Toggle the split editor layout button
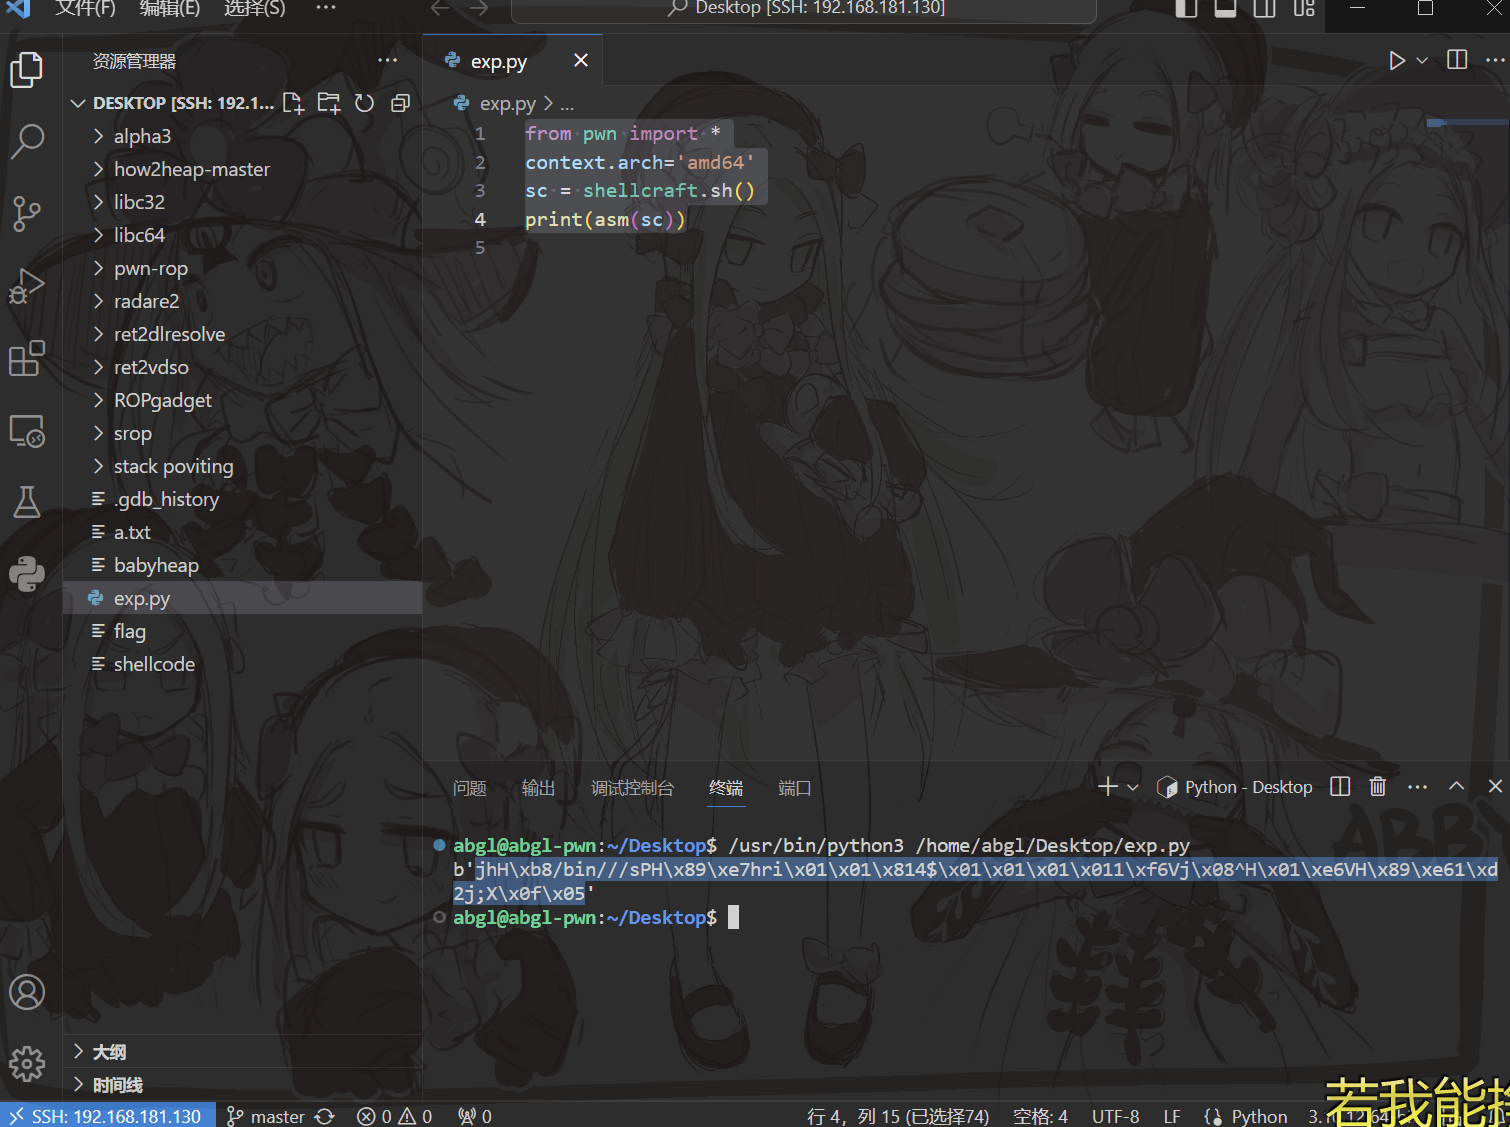1510x1127 pixels. [1457, 60]
